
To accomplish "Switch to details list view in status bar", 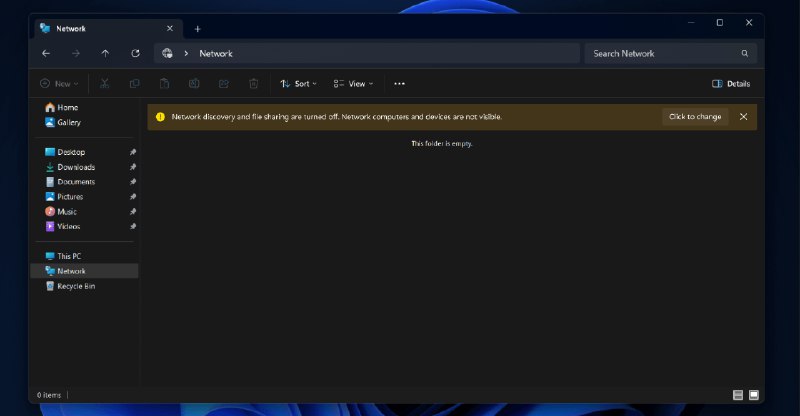I will [x=738, y=395].
